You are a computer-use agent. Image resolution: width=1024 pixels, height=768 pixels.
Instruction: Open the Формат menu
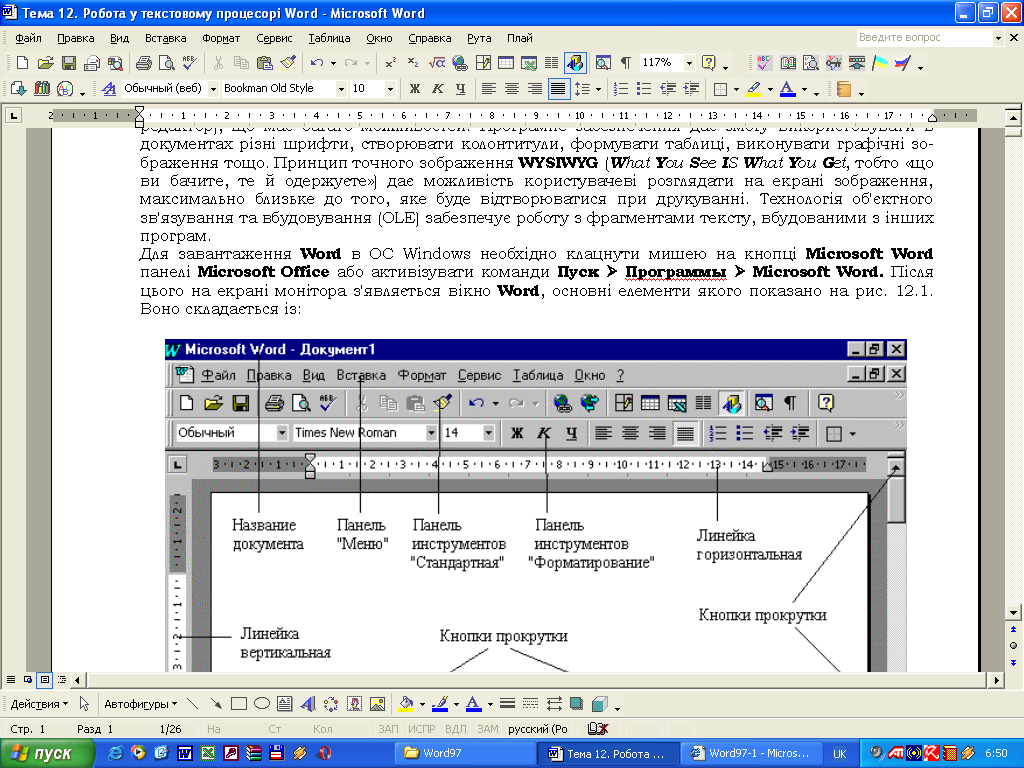point(221,38)
